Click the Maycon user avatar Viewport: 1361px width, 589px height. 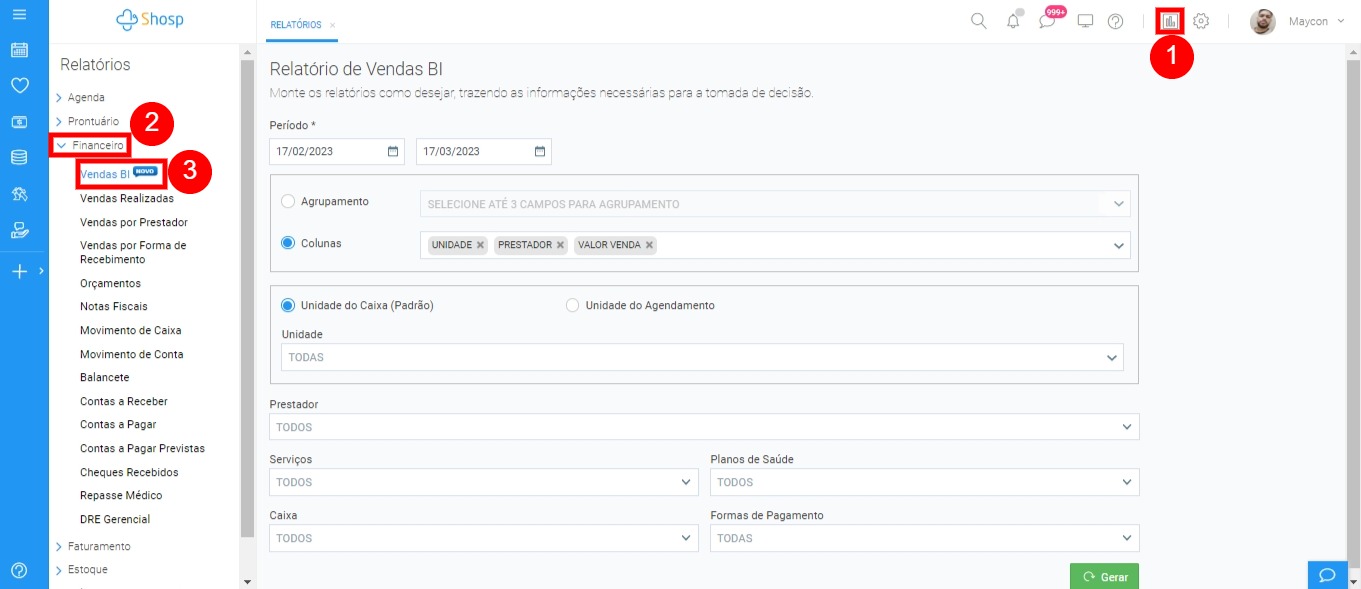pyautogui.click(x=1263, y=21)
